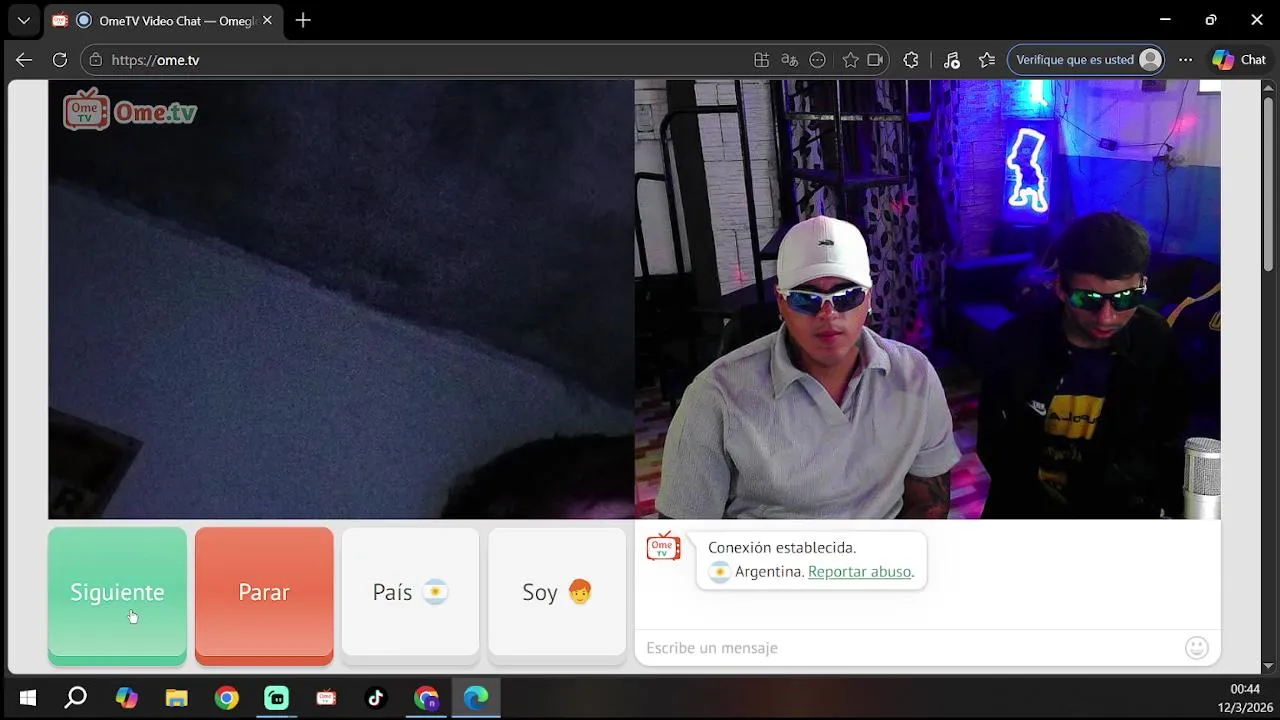The width and height of the screenshot is (1280, 720).
Task: Add page to favorites star
Action: (850, 60)
